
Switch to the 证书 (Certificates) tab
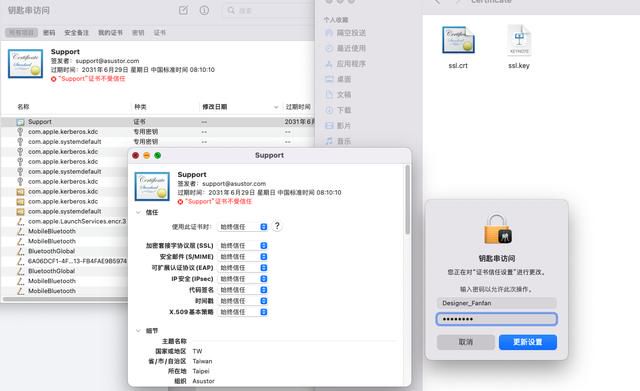[160, 33]
